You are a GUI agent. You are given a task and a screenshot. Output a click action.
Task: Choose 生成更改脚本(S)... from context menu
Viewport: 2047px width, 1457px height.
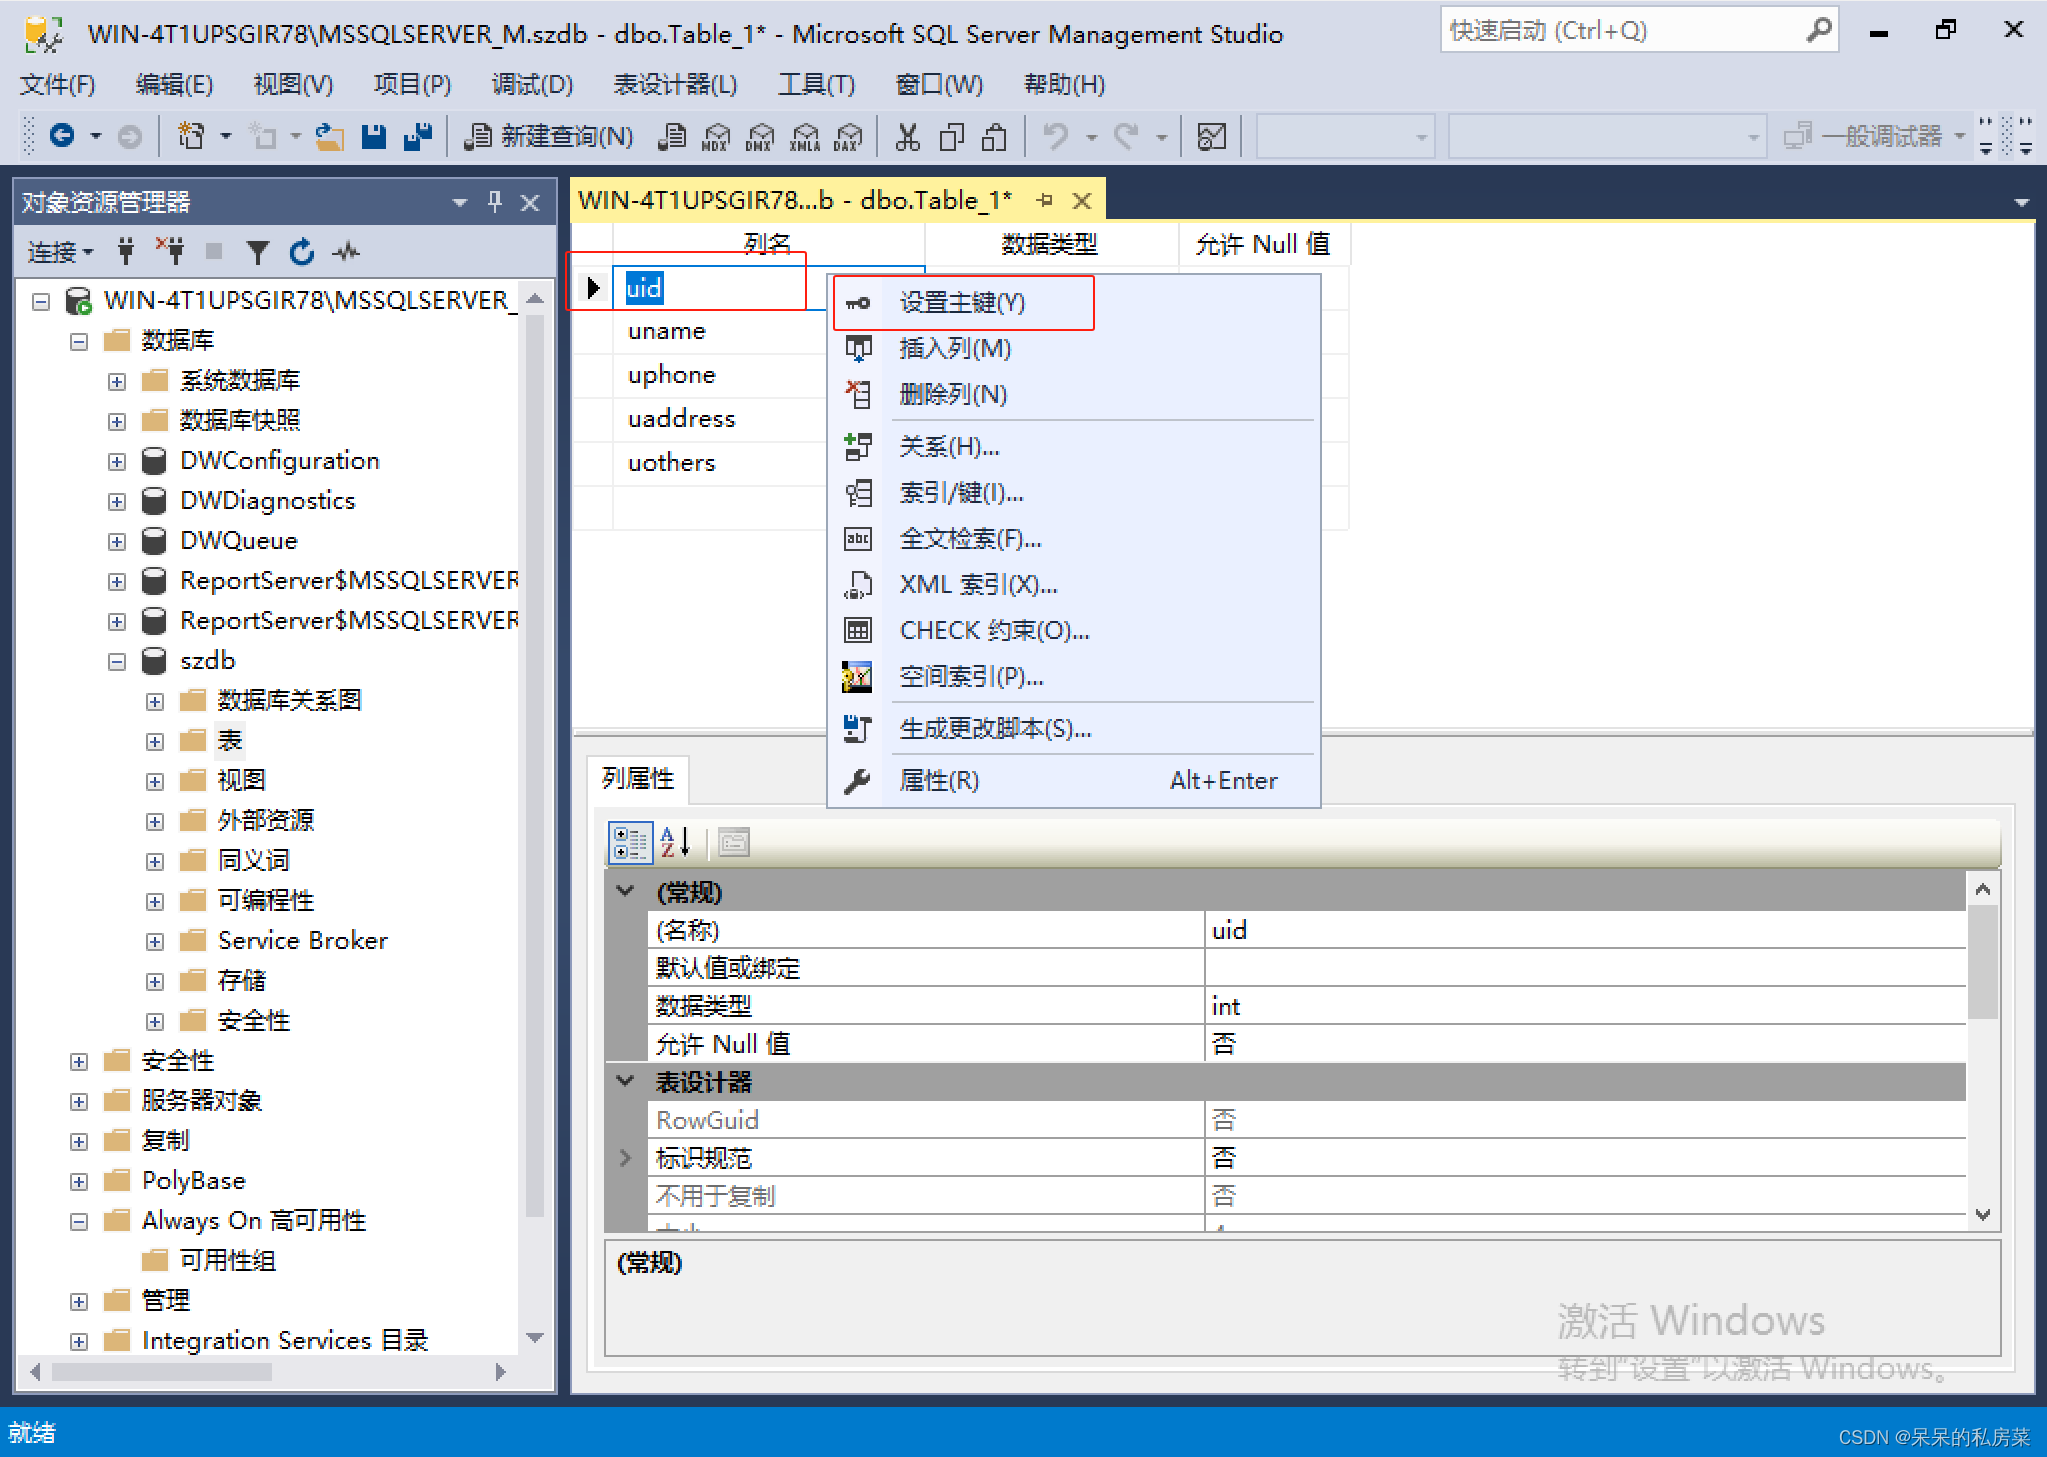[1075, 728]
